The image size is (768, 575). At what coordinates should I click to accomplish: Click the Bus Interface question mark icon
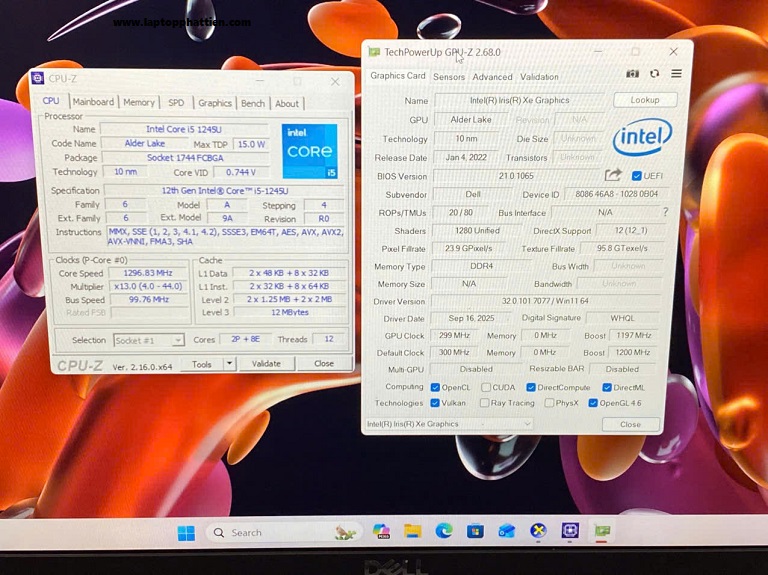pyautogui.click(x=665, y=212)
